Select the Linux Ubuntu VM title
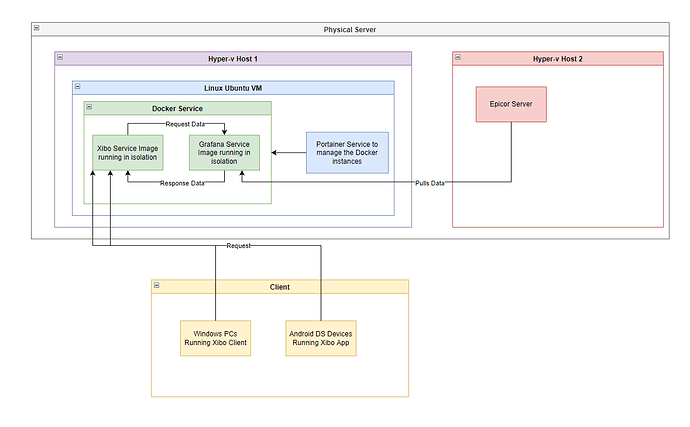Image resolution: width=690 pixels, height=427 pixels. [x=233, y=88]
